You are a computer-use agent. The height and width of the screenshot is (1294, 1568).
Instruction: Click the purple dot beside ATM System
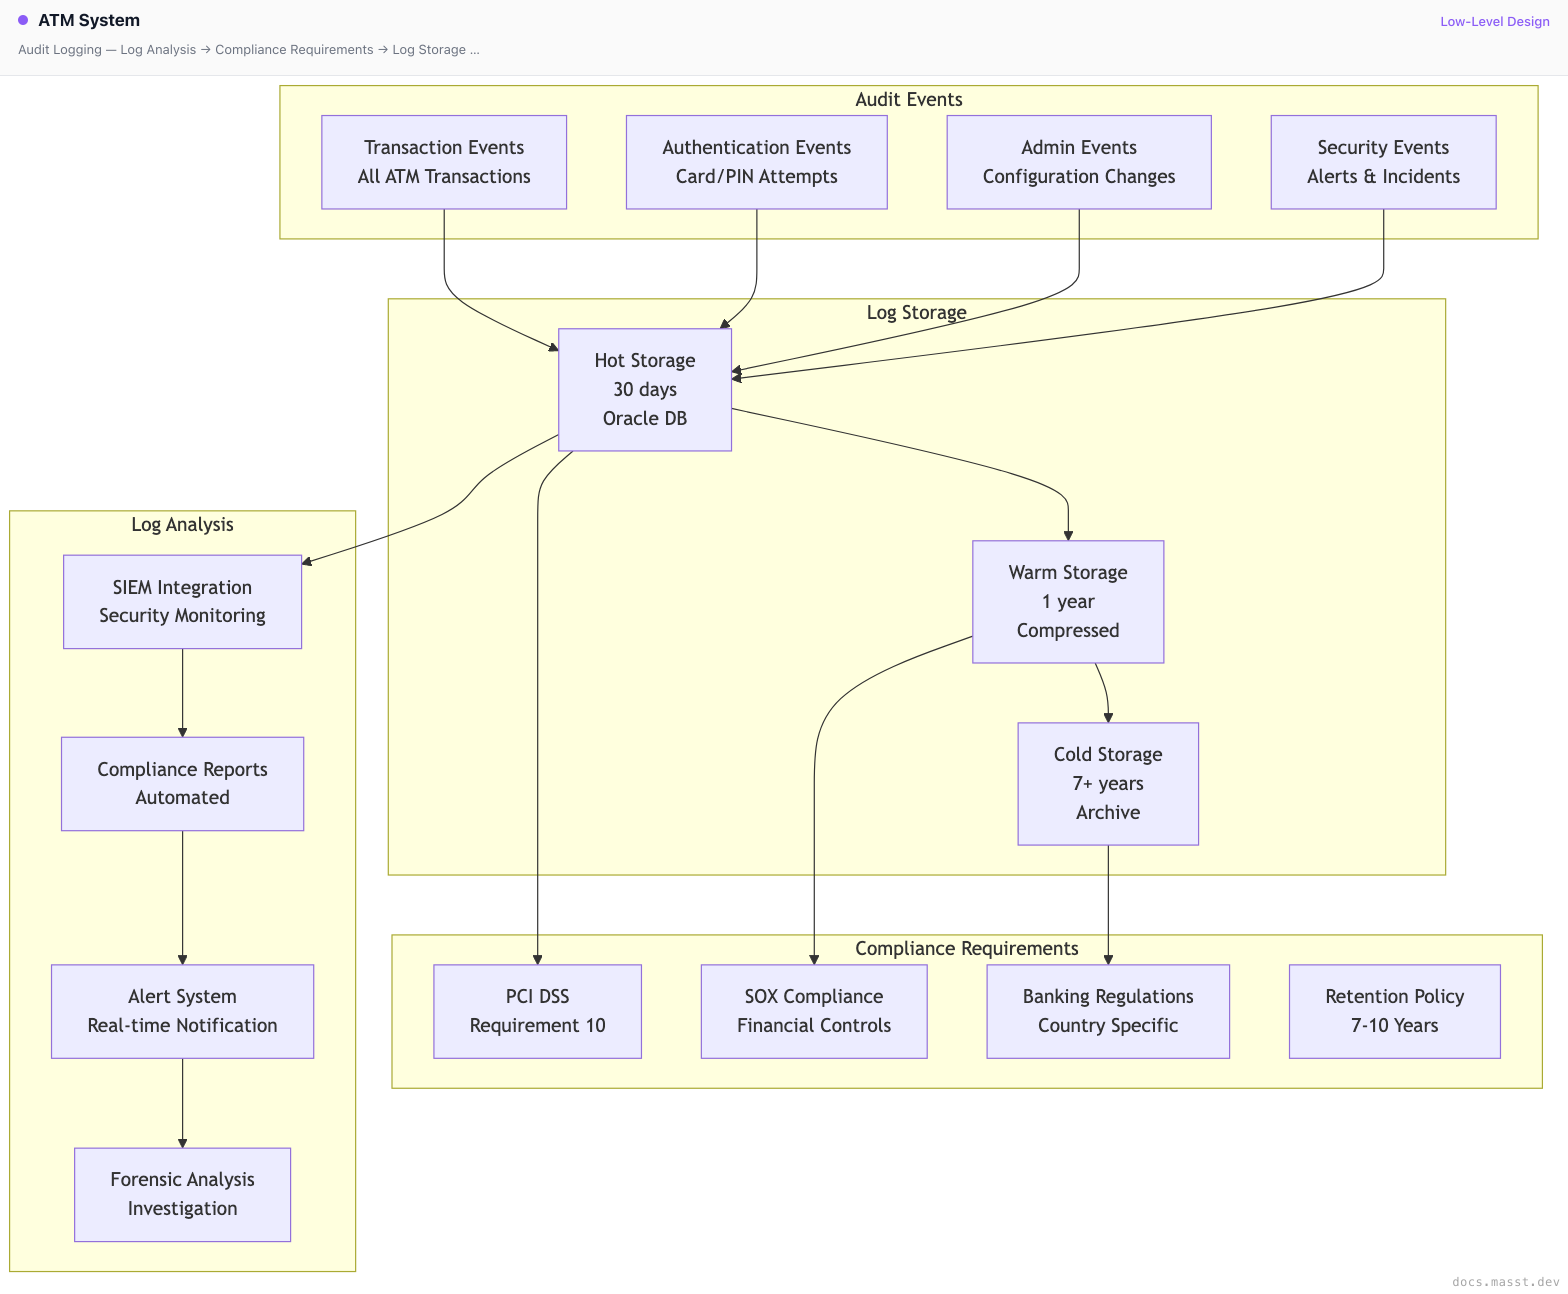tap(23, 20)
